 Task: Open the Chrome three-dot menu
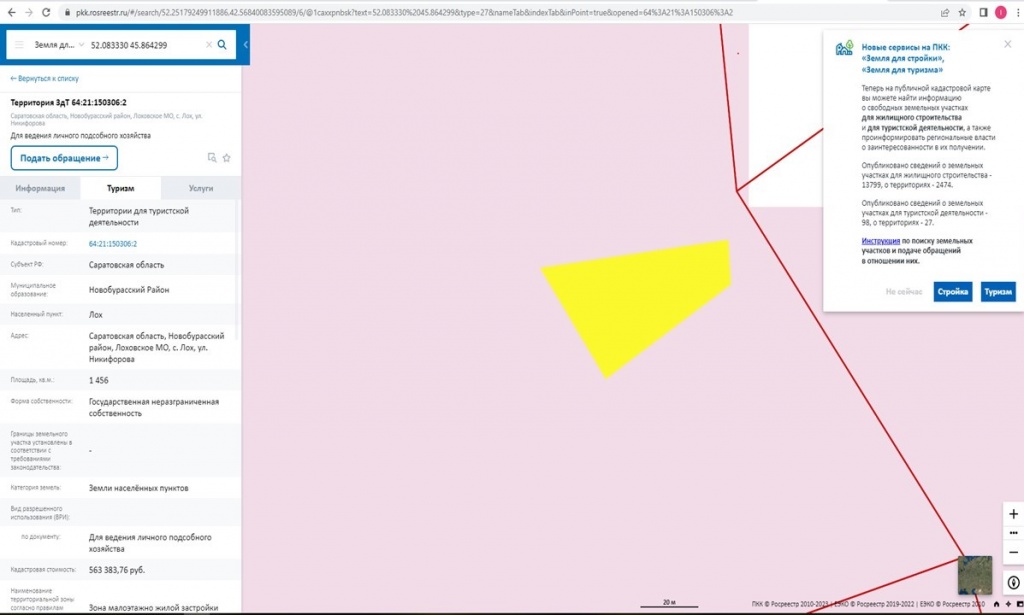pyautogui.click(x=1014, y=12)
